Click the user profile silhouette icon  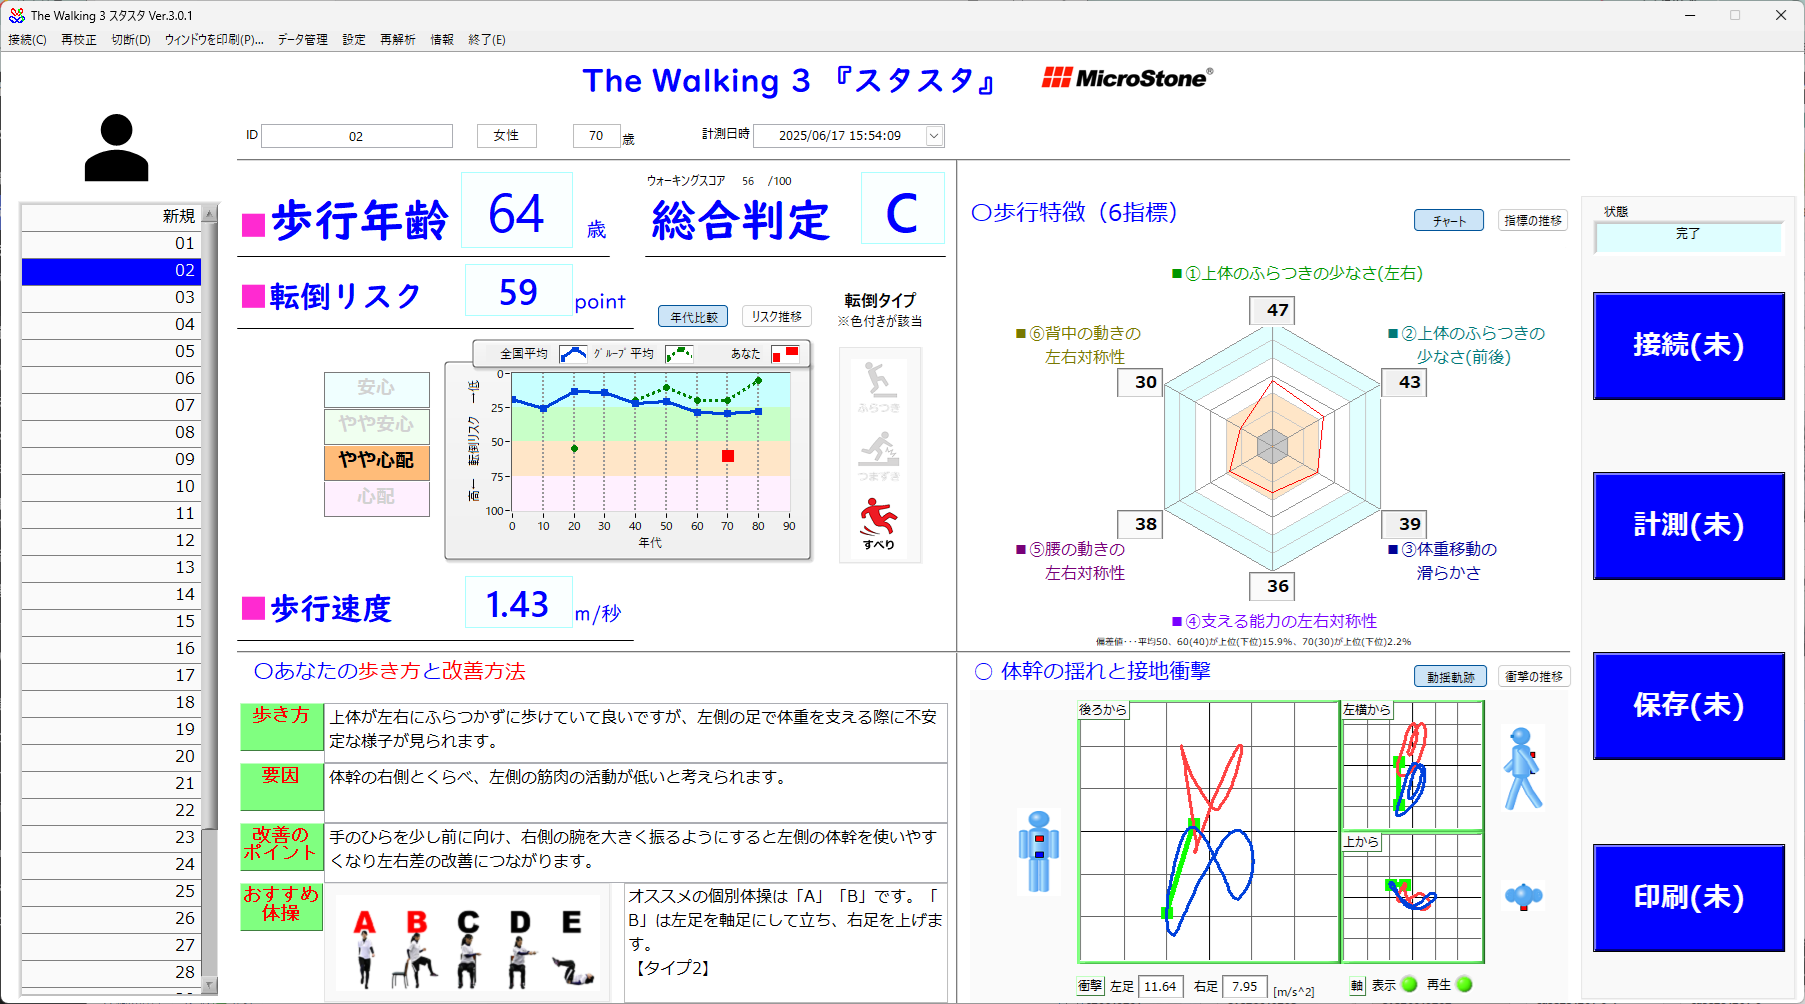tap(116, 147)
